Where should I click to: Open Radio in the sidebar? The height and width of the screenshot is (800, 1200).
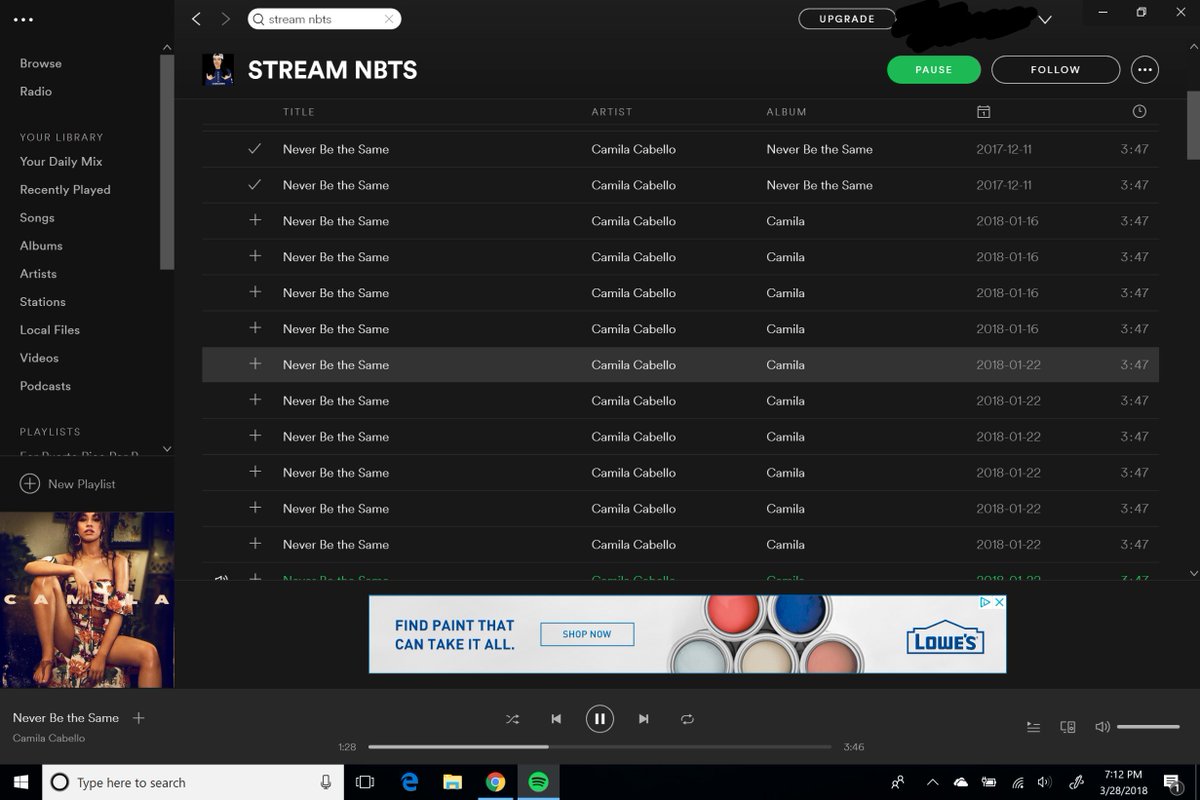tap(36, 91)
